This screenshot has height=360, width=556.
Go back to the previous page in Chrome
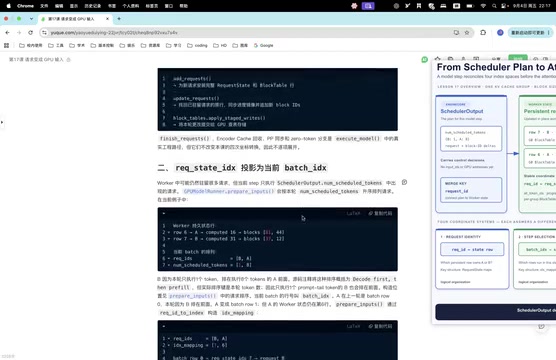[7, 33]
